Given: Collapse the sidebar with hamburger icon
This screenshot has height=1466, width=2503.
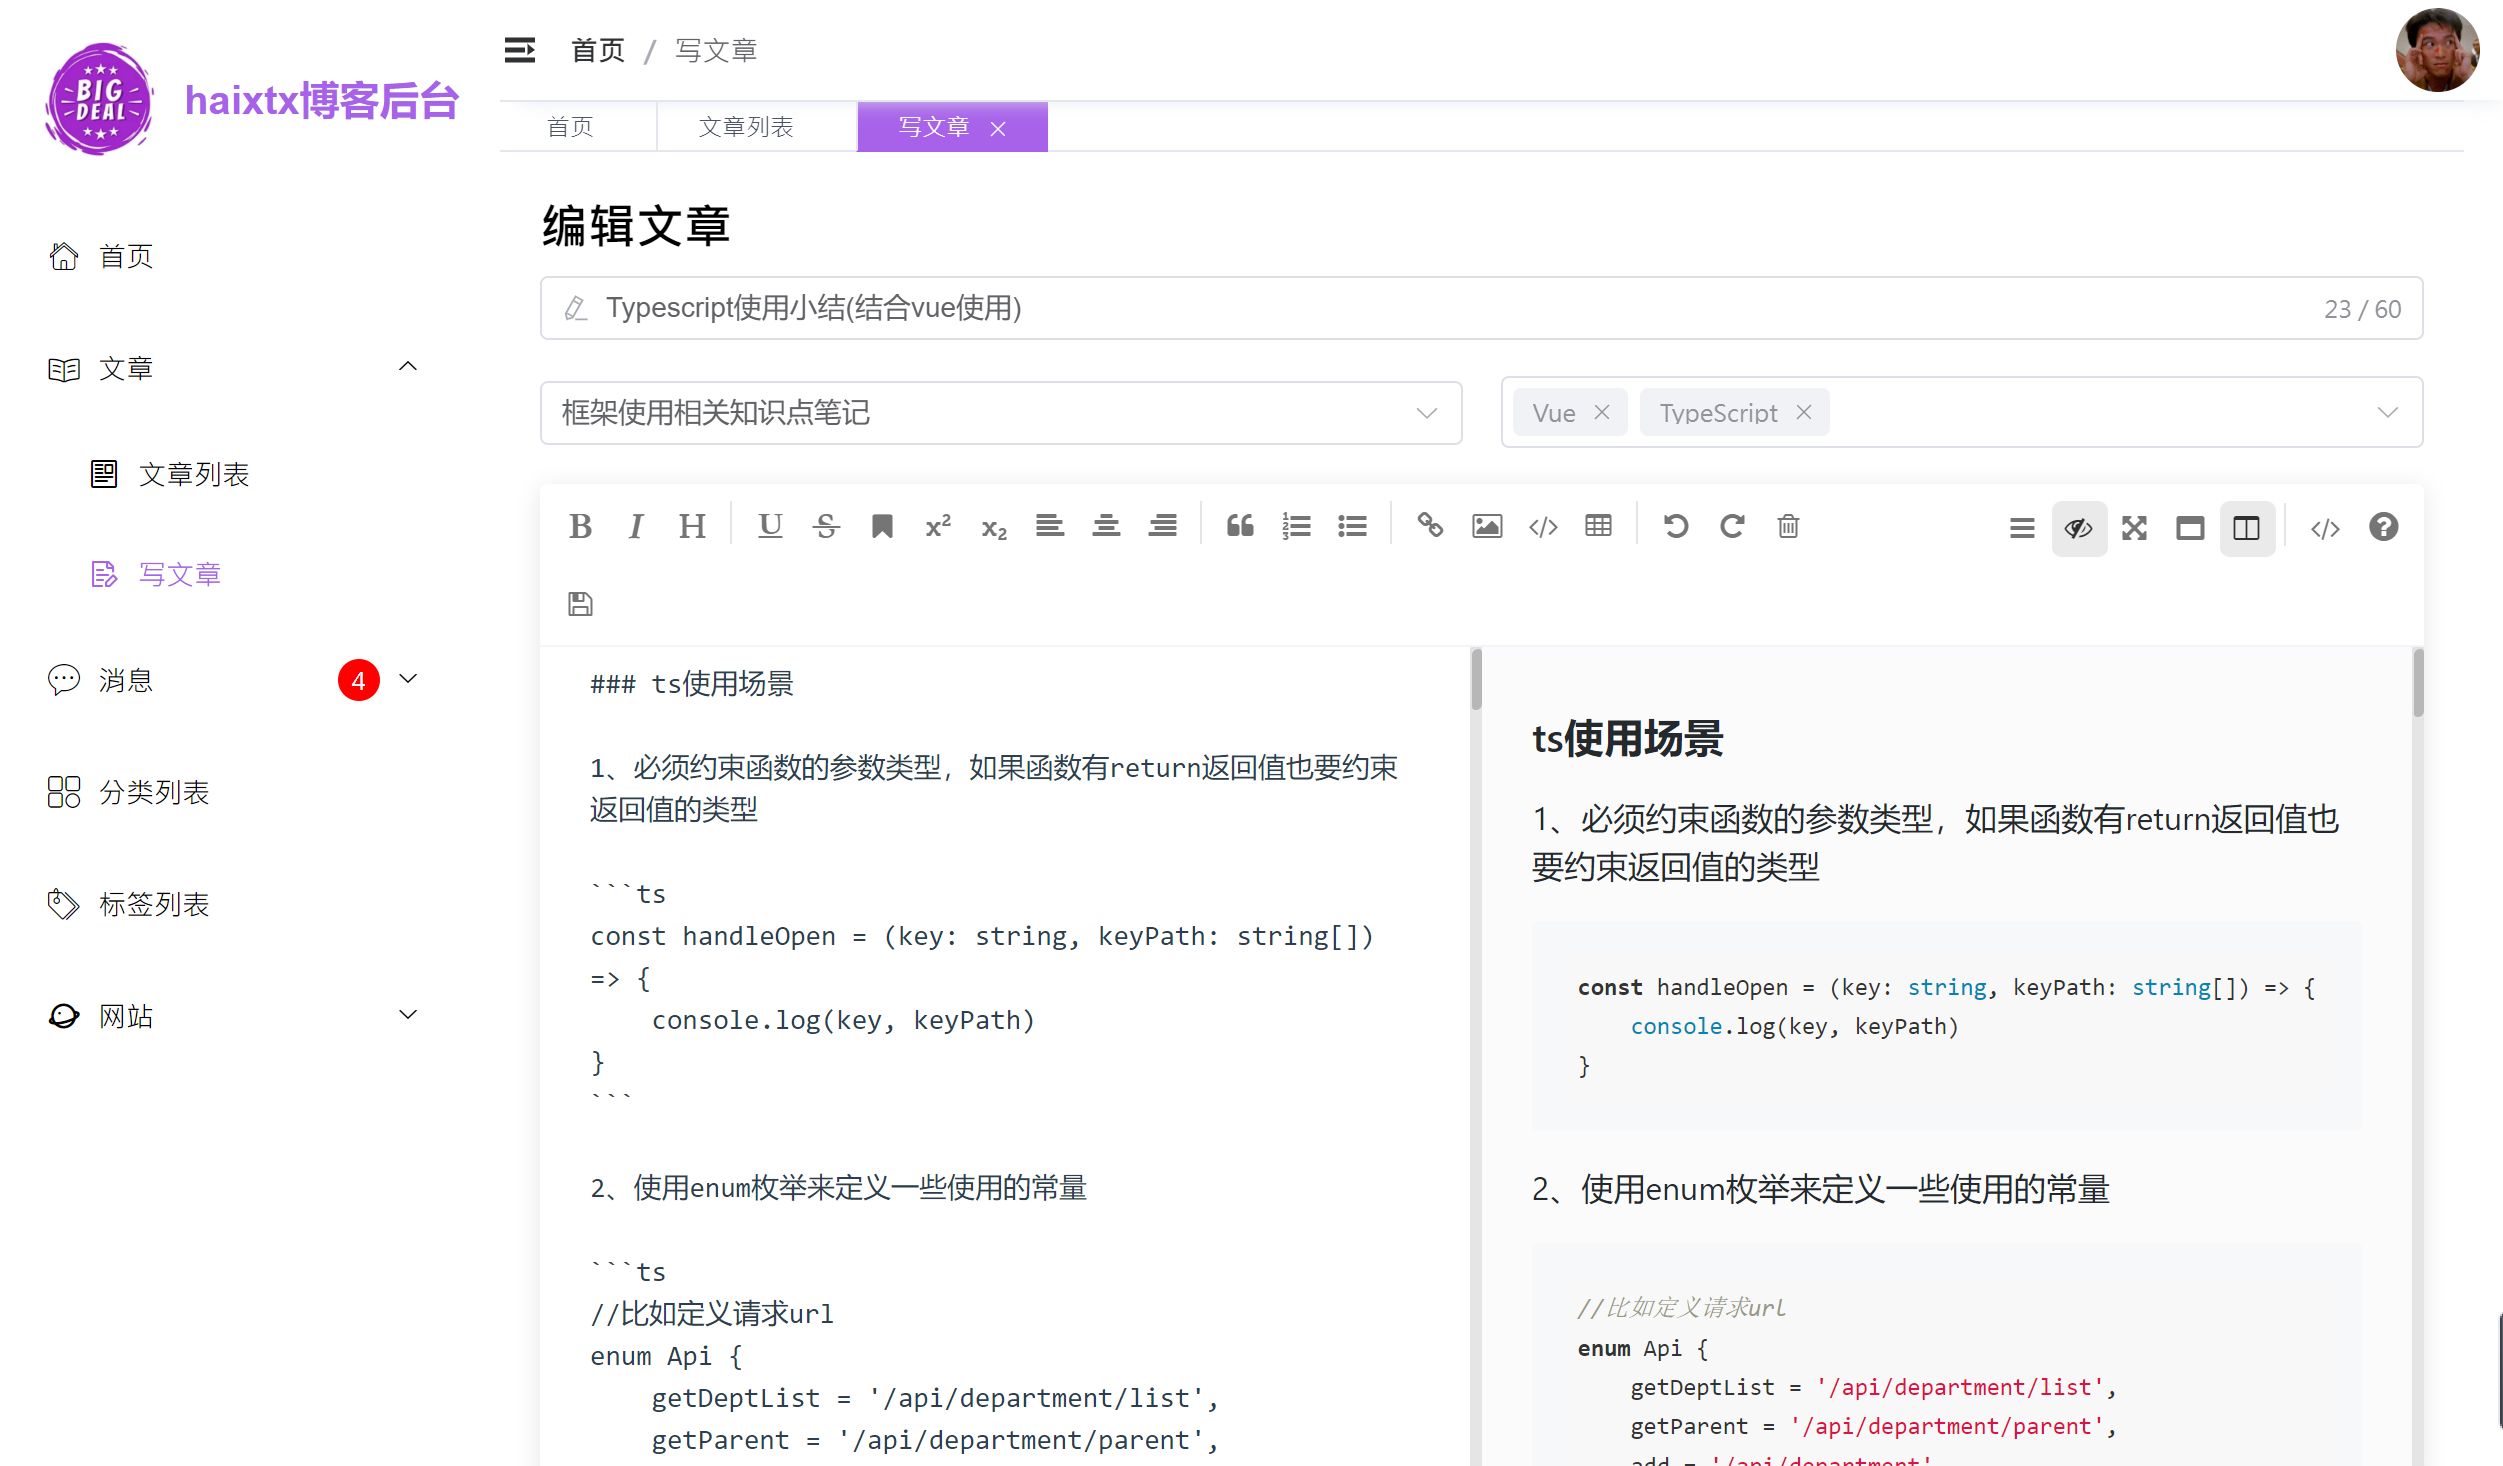Looking at the screenshot, I should pyautogui.click(x=520, y=50).
